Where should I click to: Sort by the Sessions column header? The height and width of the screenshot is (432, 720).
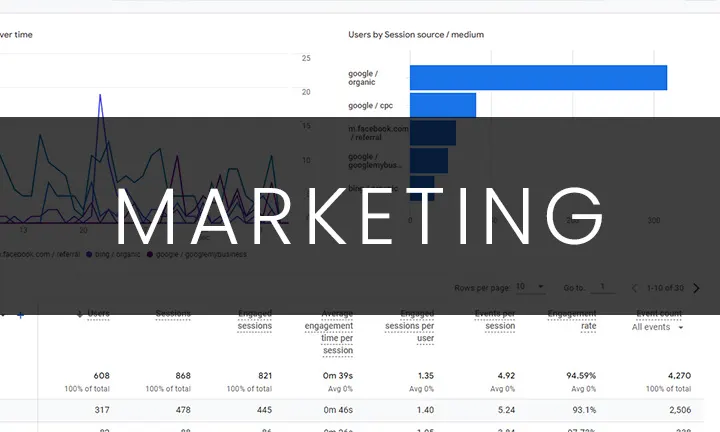(x=174, y=314)
